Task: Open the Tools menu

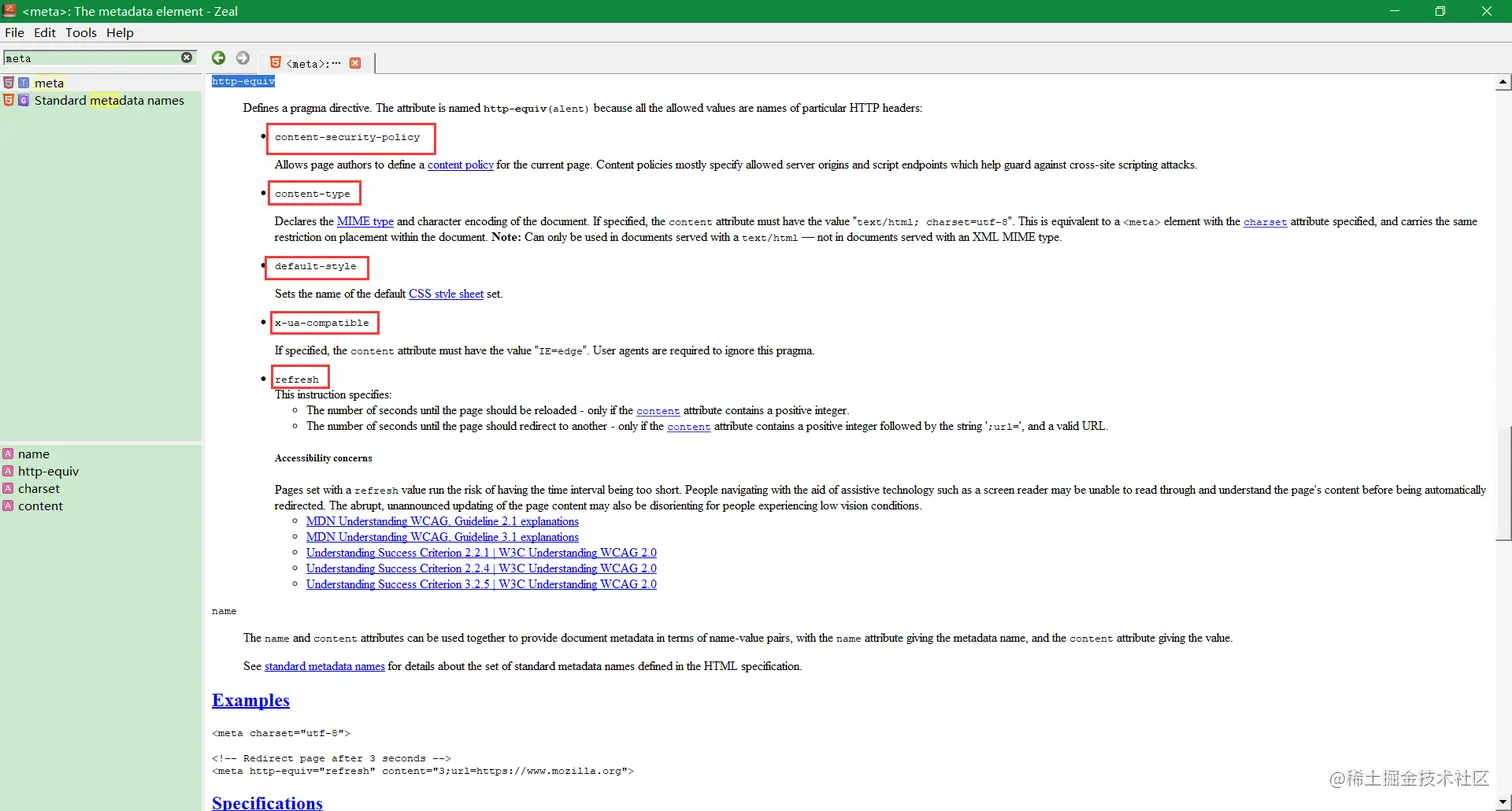Action: (81, 33)
